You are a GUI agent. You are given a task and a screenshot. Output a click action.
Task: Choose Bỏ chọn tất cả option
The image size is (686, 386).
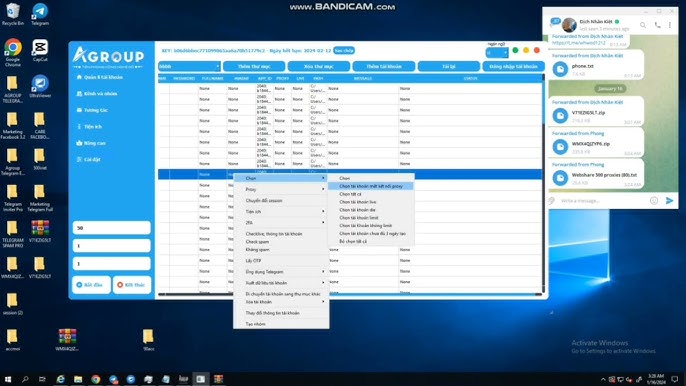click(x=371, y=241)
